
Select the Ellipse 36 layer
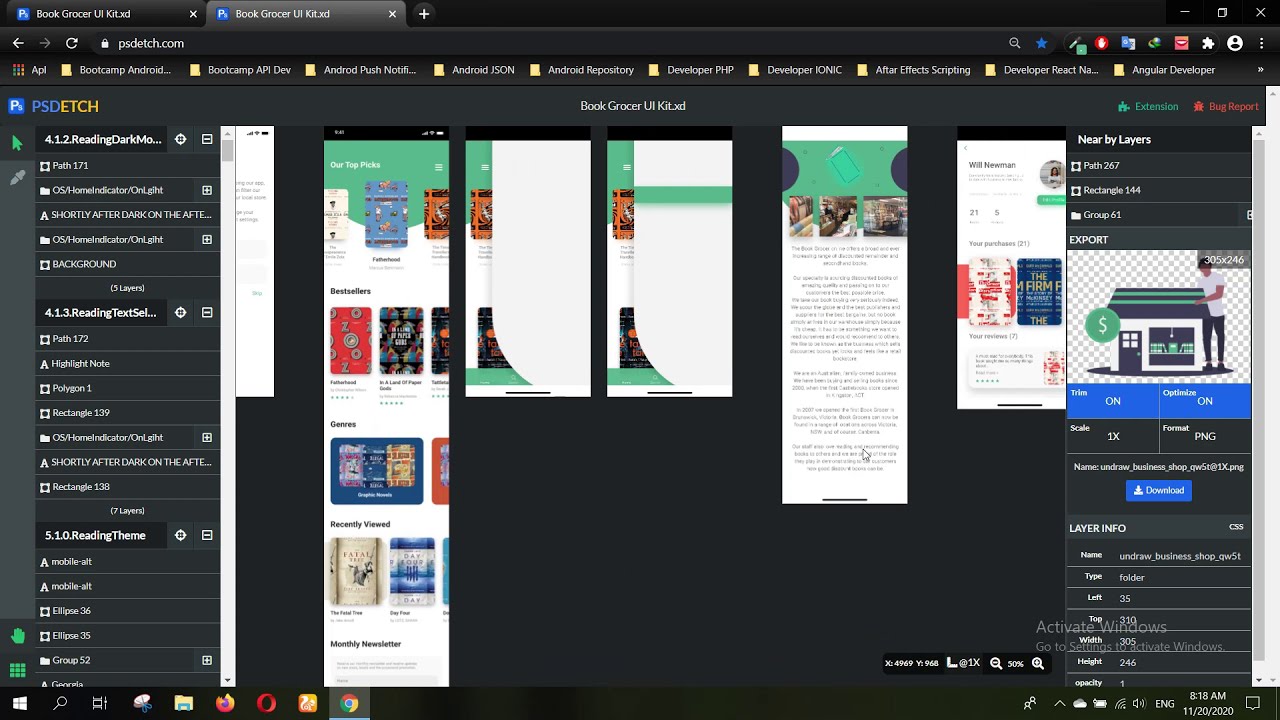coord(126,610)
